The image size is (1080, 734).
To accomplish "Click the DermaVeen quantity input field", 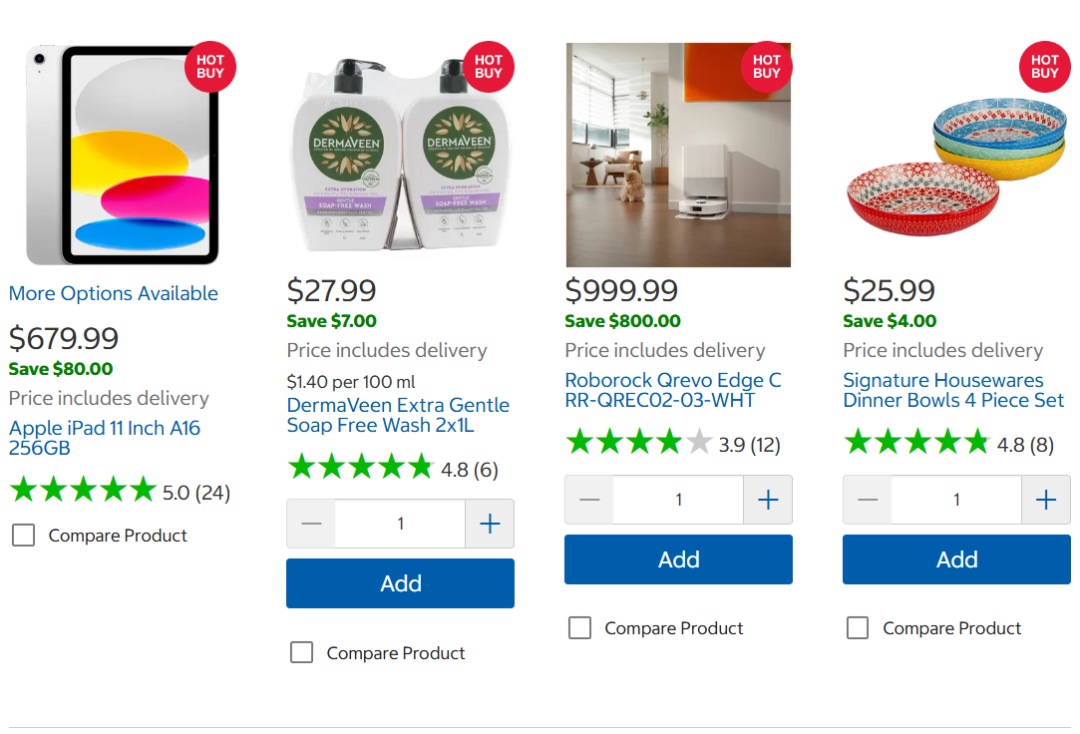I will point(400,524).
